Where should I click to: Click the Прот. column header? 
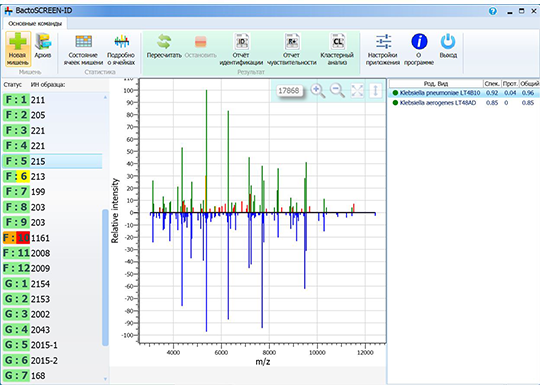click(510, 83)
